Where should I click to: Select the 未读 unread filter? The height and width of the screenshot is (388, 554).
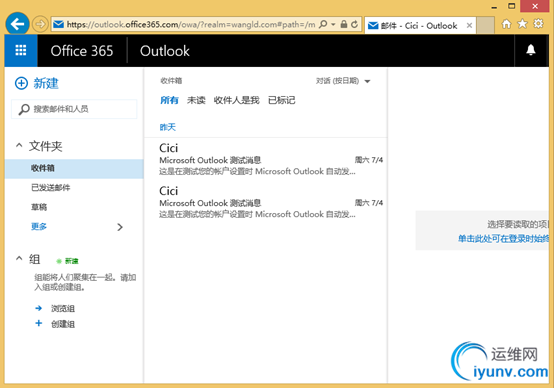(196, 100)
